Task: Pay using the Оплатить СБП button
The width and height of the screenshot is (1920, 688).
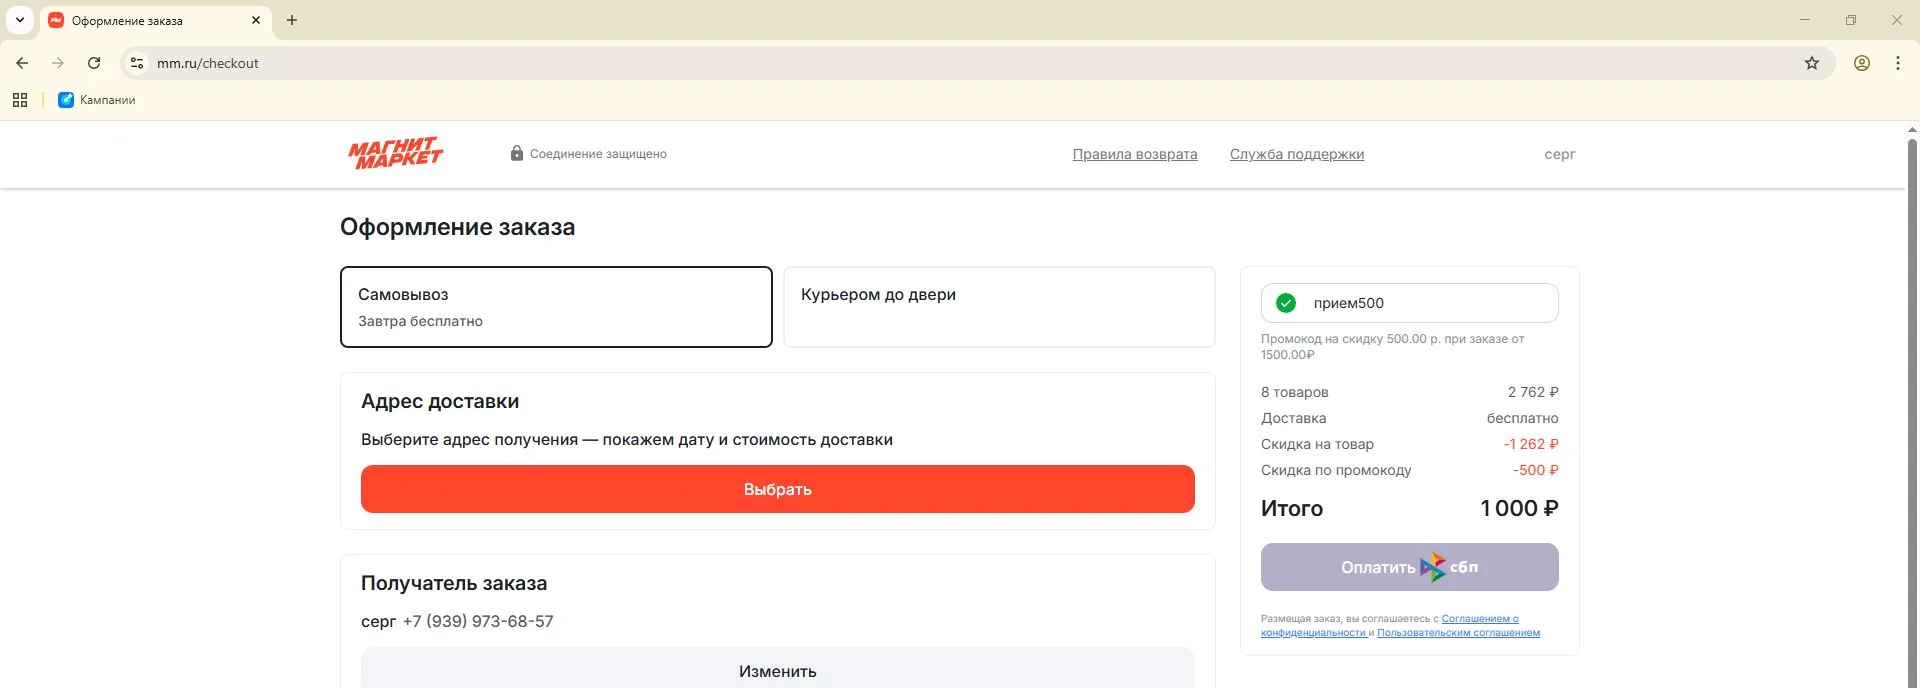Action: click(1409, 567)
